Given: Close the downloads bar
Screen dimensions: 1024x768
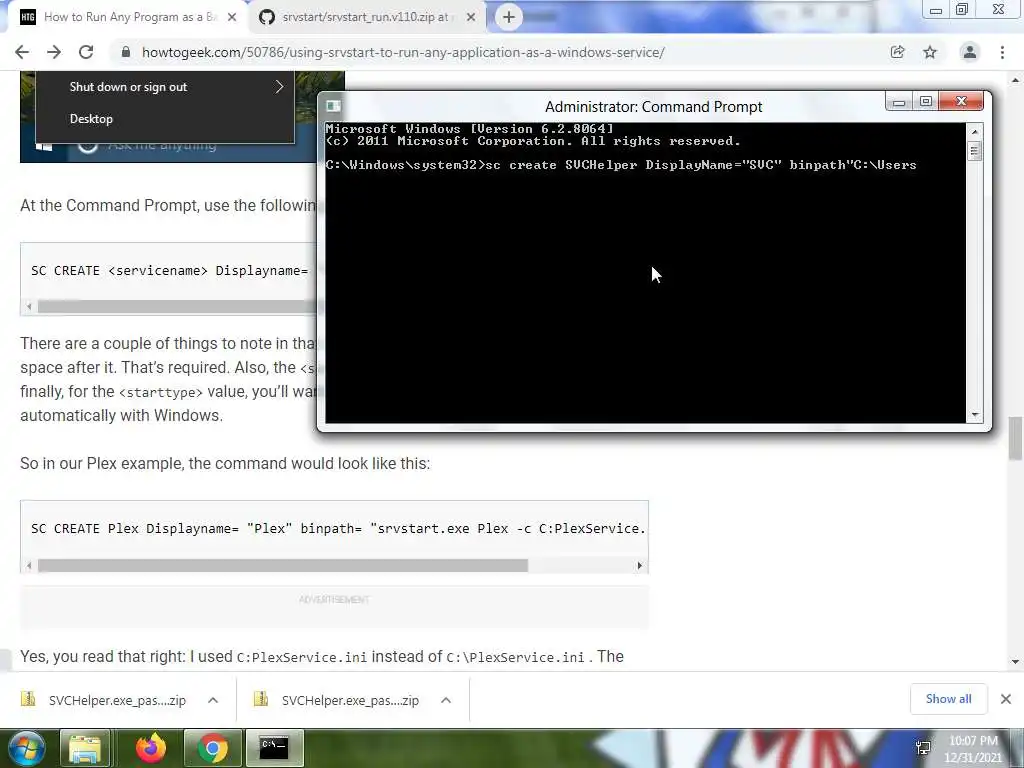Looking at the screenshot, I should click(x=1006, y=699).
